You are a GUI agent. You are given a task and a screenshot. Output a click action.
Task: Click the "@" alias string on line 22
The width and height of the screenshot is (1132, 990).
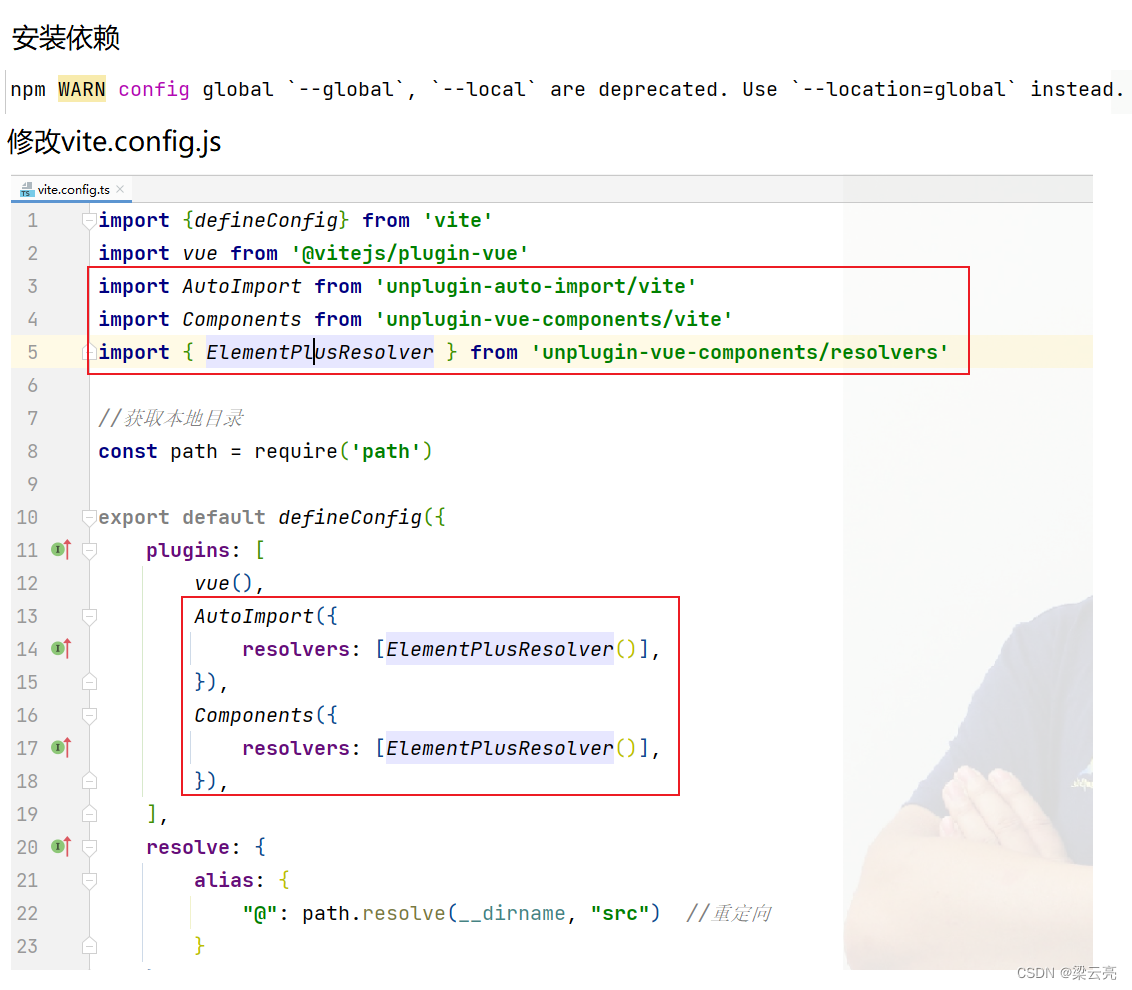click(260, 913)
